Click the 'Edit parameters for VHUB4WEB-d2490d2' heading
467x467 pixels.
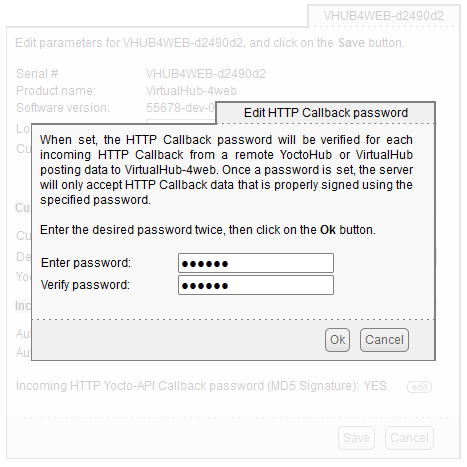[210, 43]
